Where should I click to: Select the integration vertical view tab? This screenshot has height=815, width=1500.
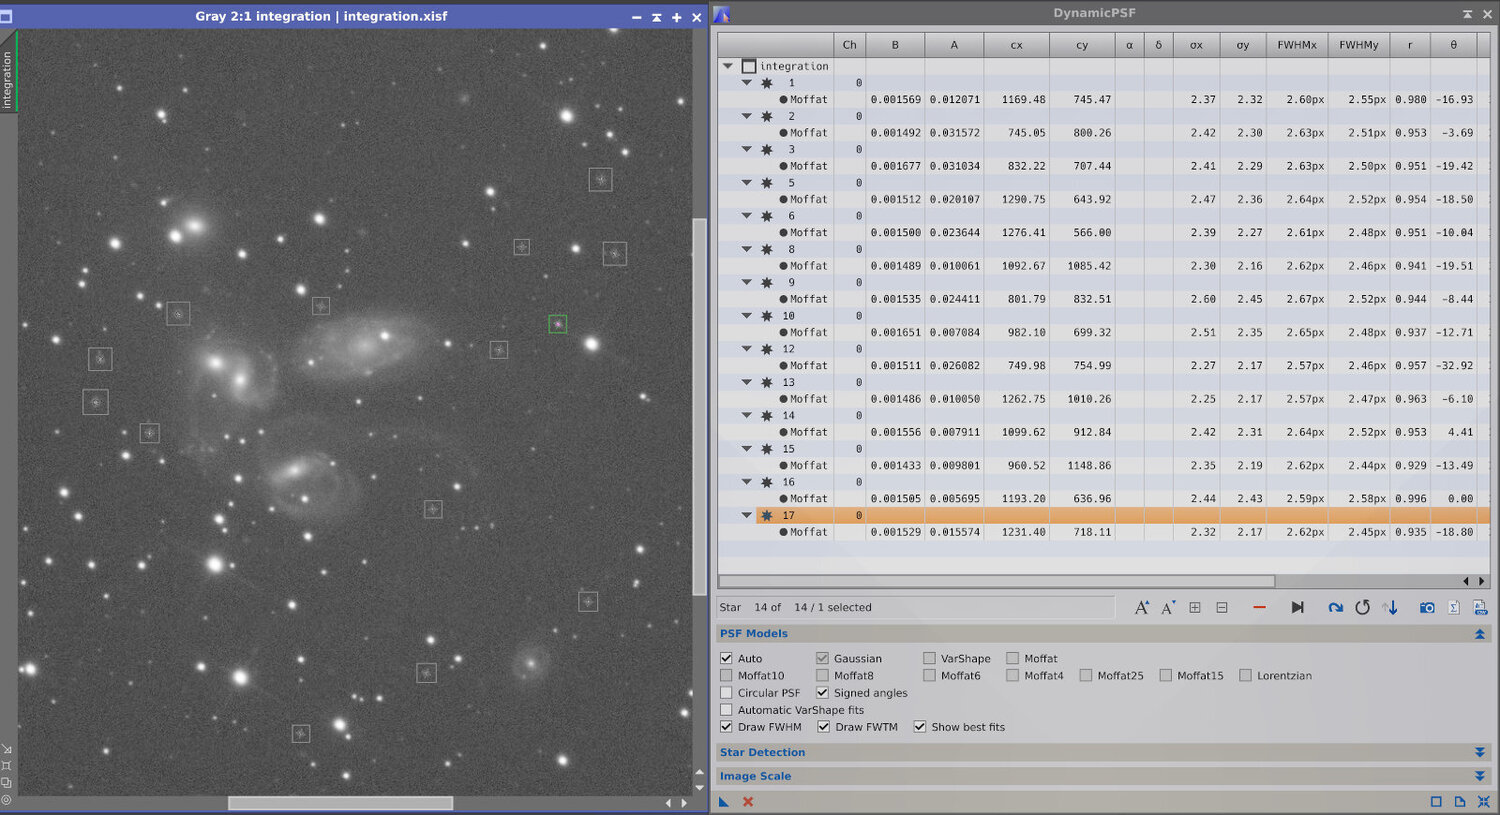tap(7, 80)
